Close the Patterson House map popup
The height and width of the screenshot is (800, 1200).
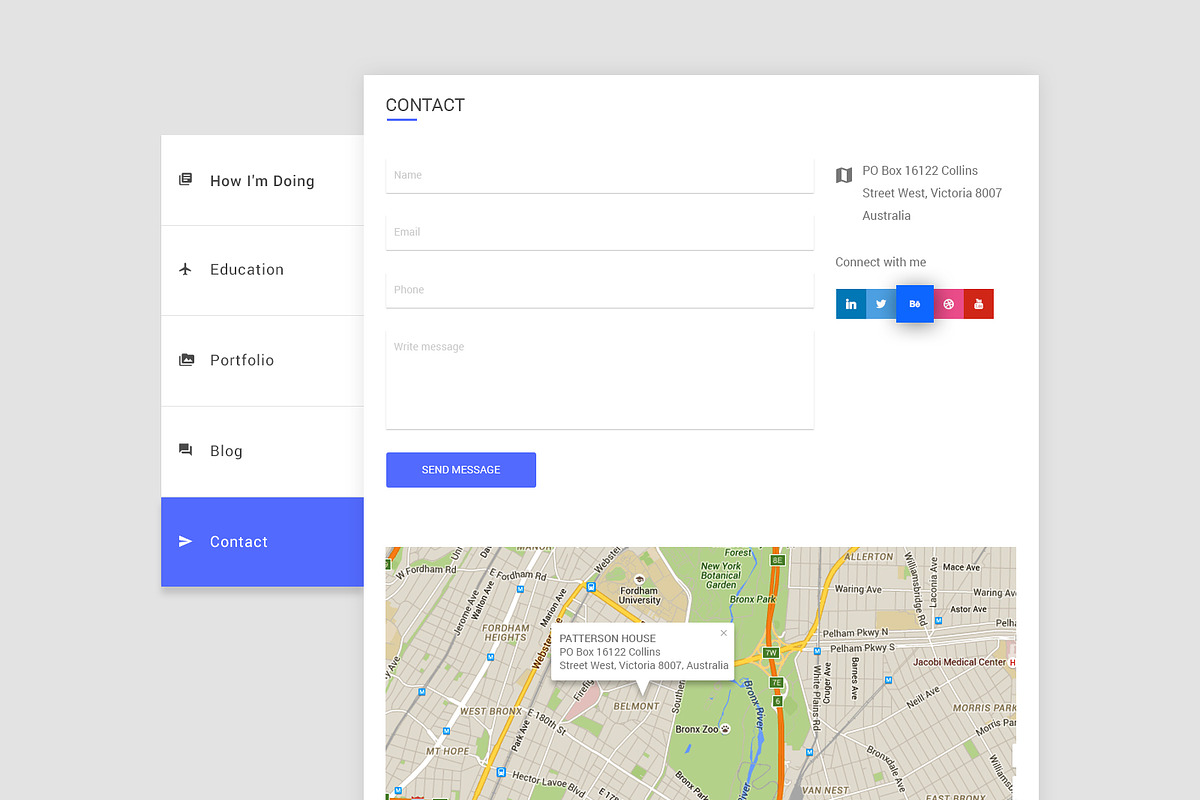724,632
